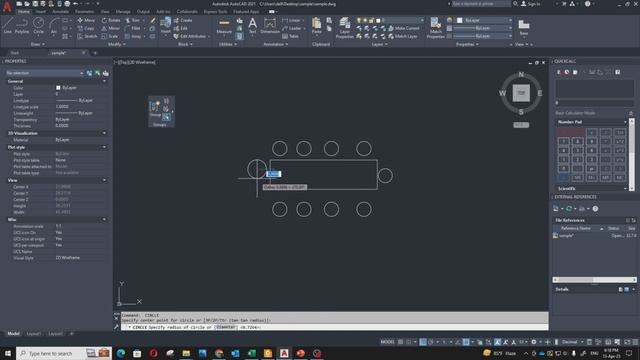The width and height of the screenshot is (640, 360).
Task: Click the Rotate tool
Action: coord(111,20)
